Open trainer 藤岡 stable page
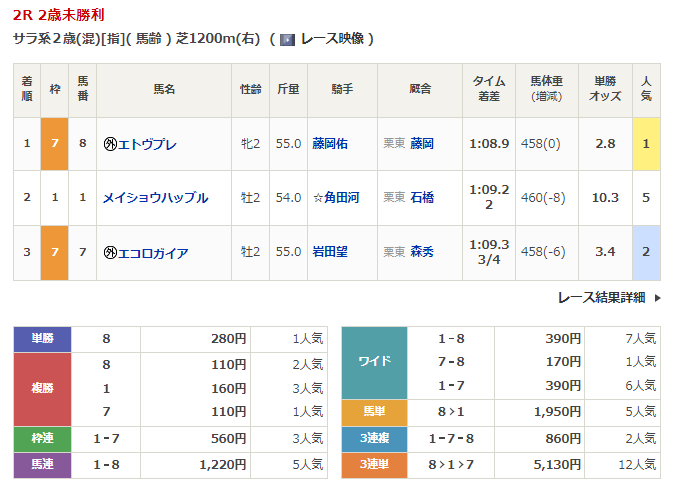This screenshot has width=673, height=486. [x=422, y=144]
